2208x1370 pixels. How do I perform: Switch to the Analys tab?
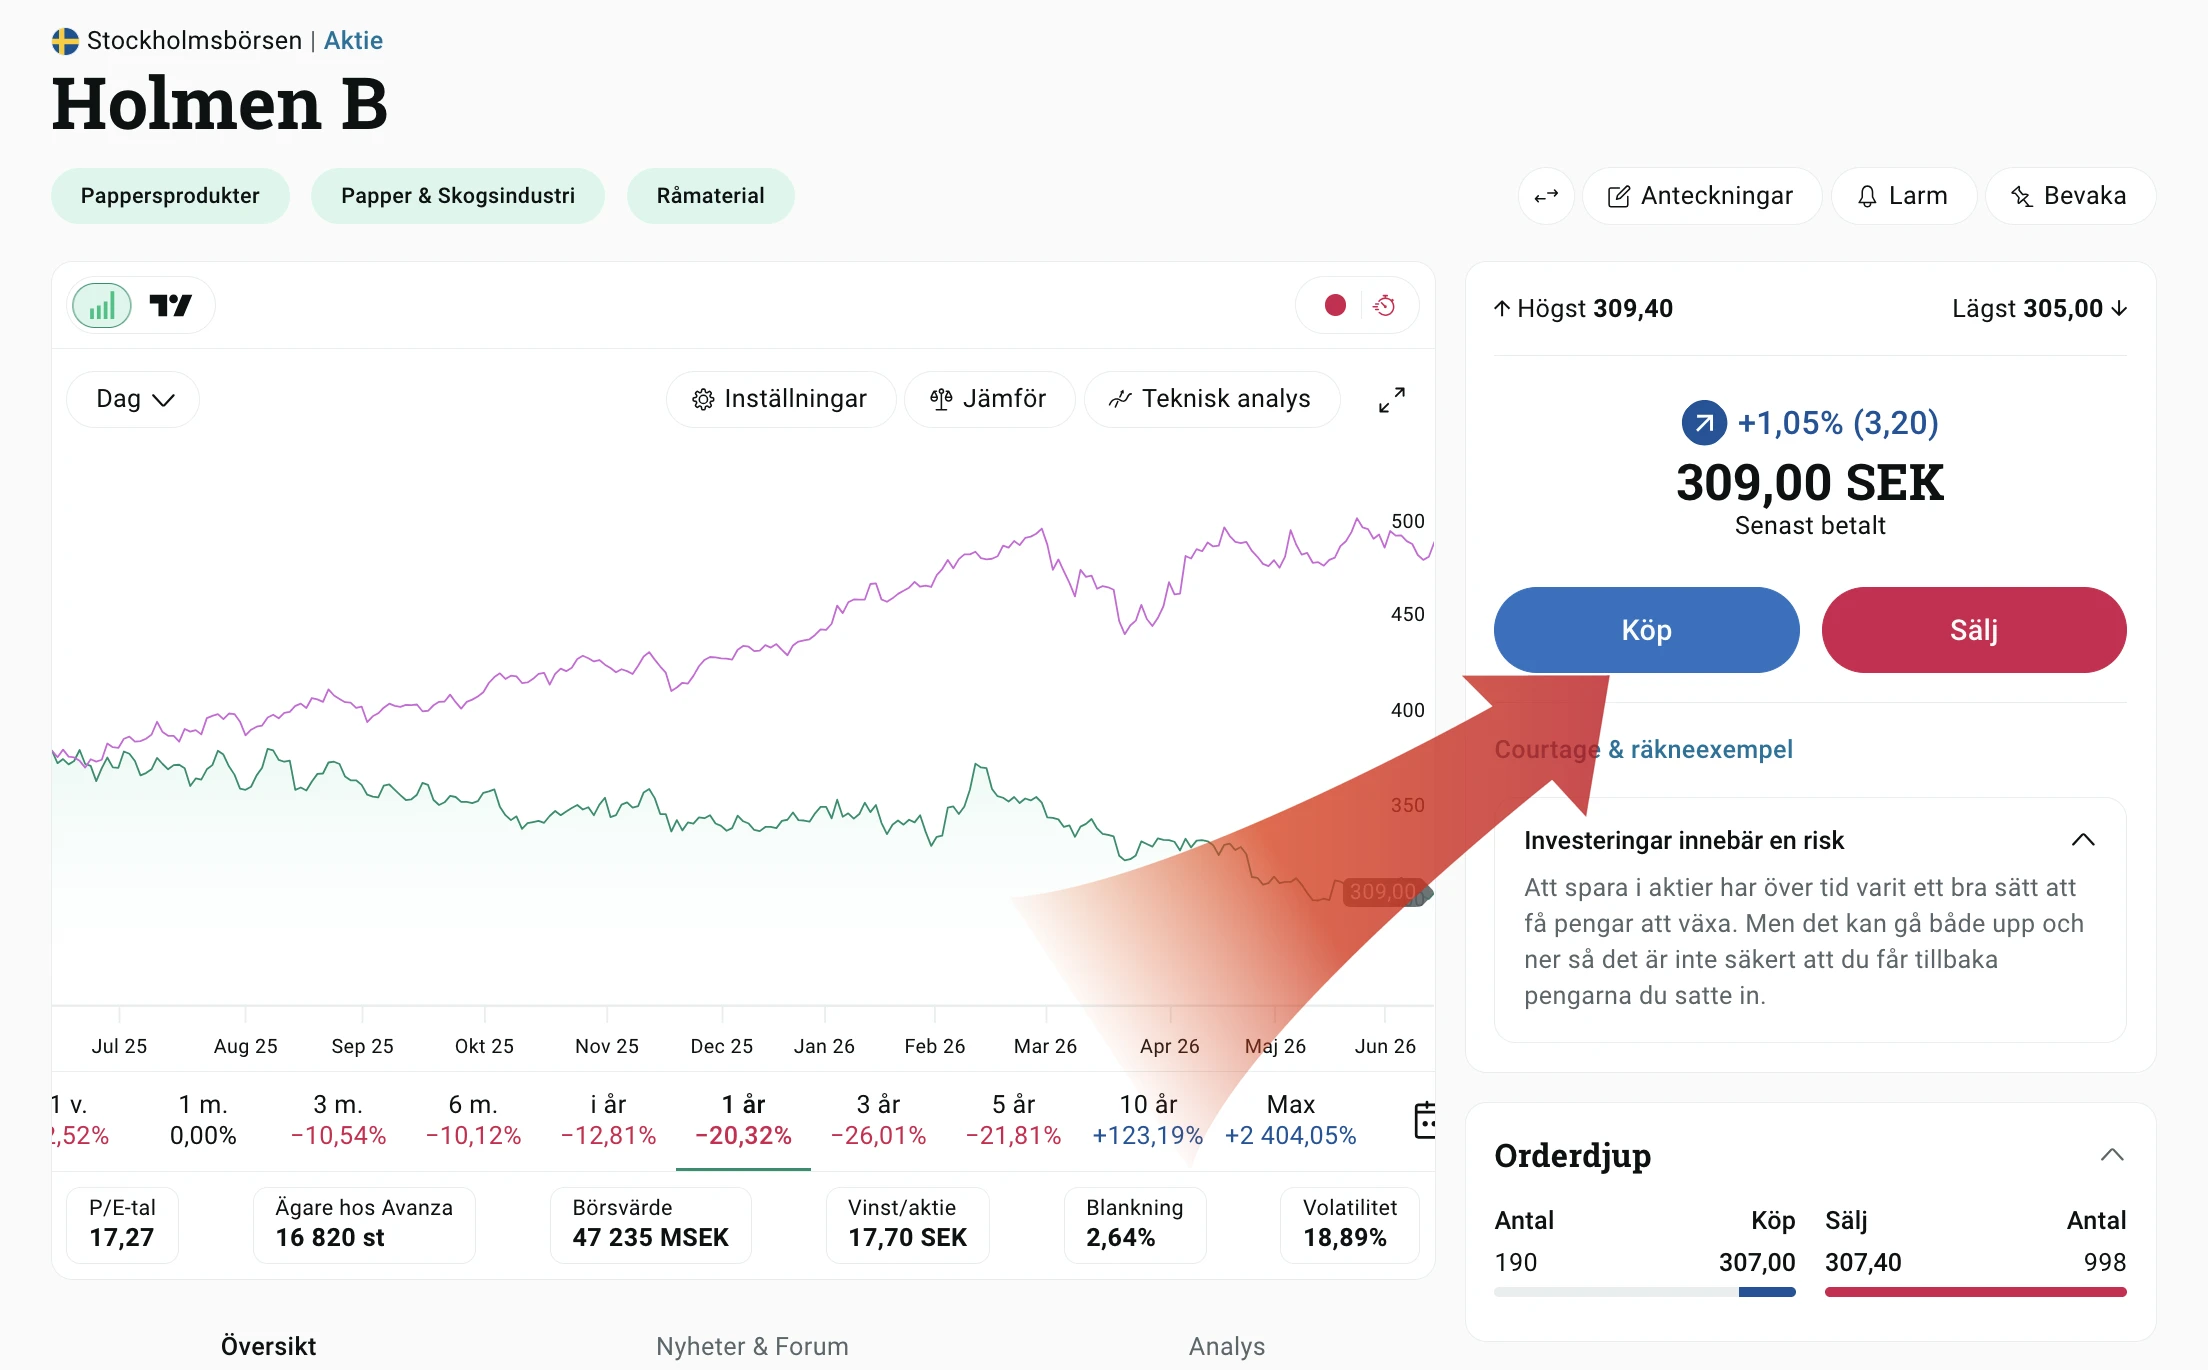pyautogui.click(x=1227, y=1346)
